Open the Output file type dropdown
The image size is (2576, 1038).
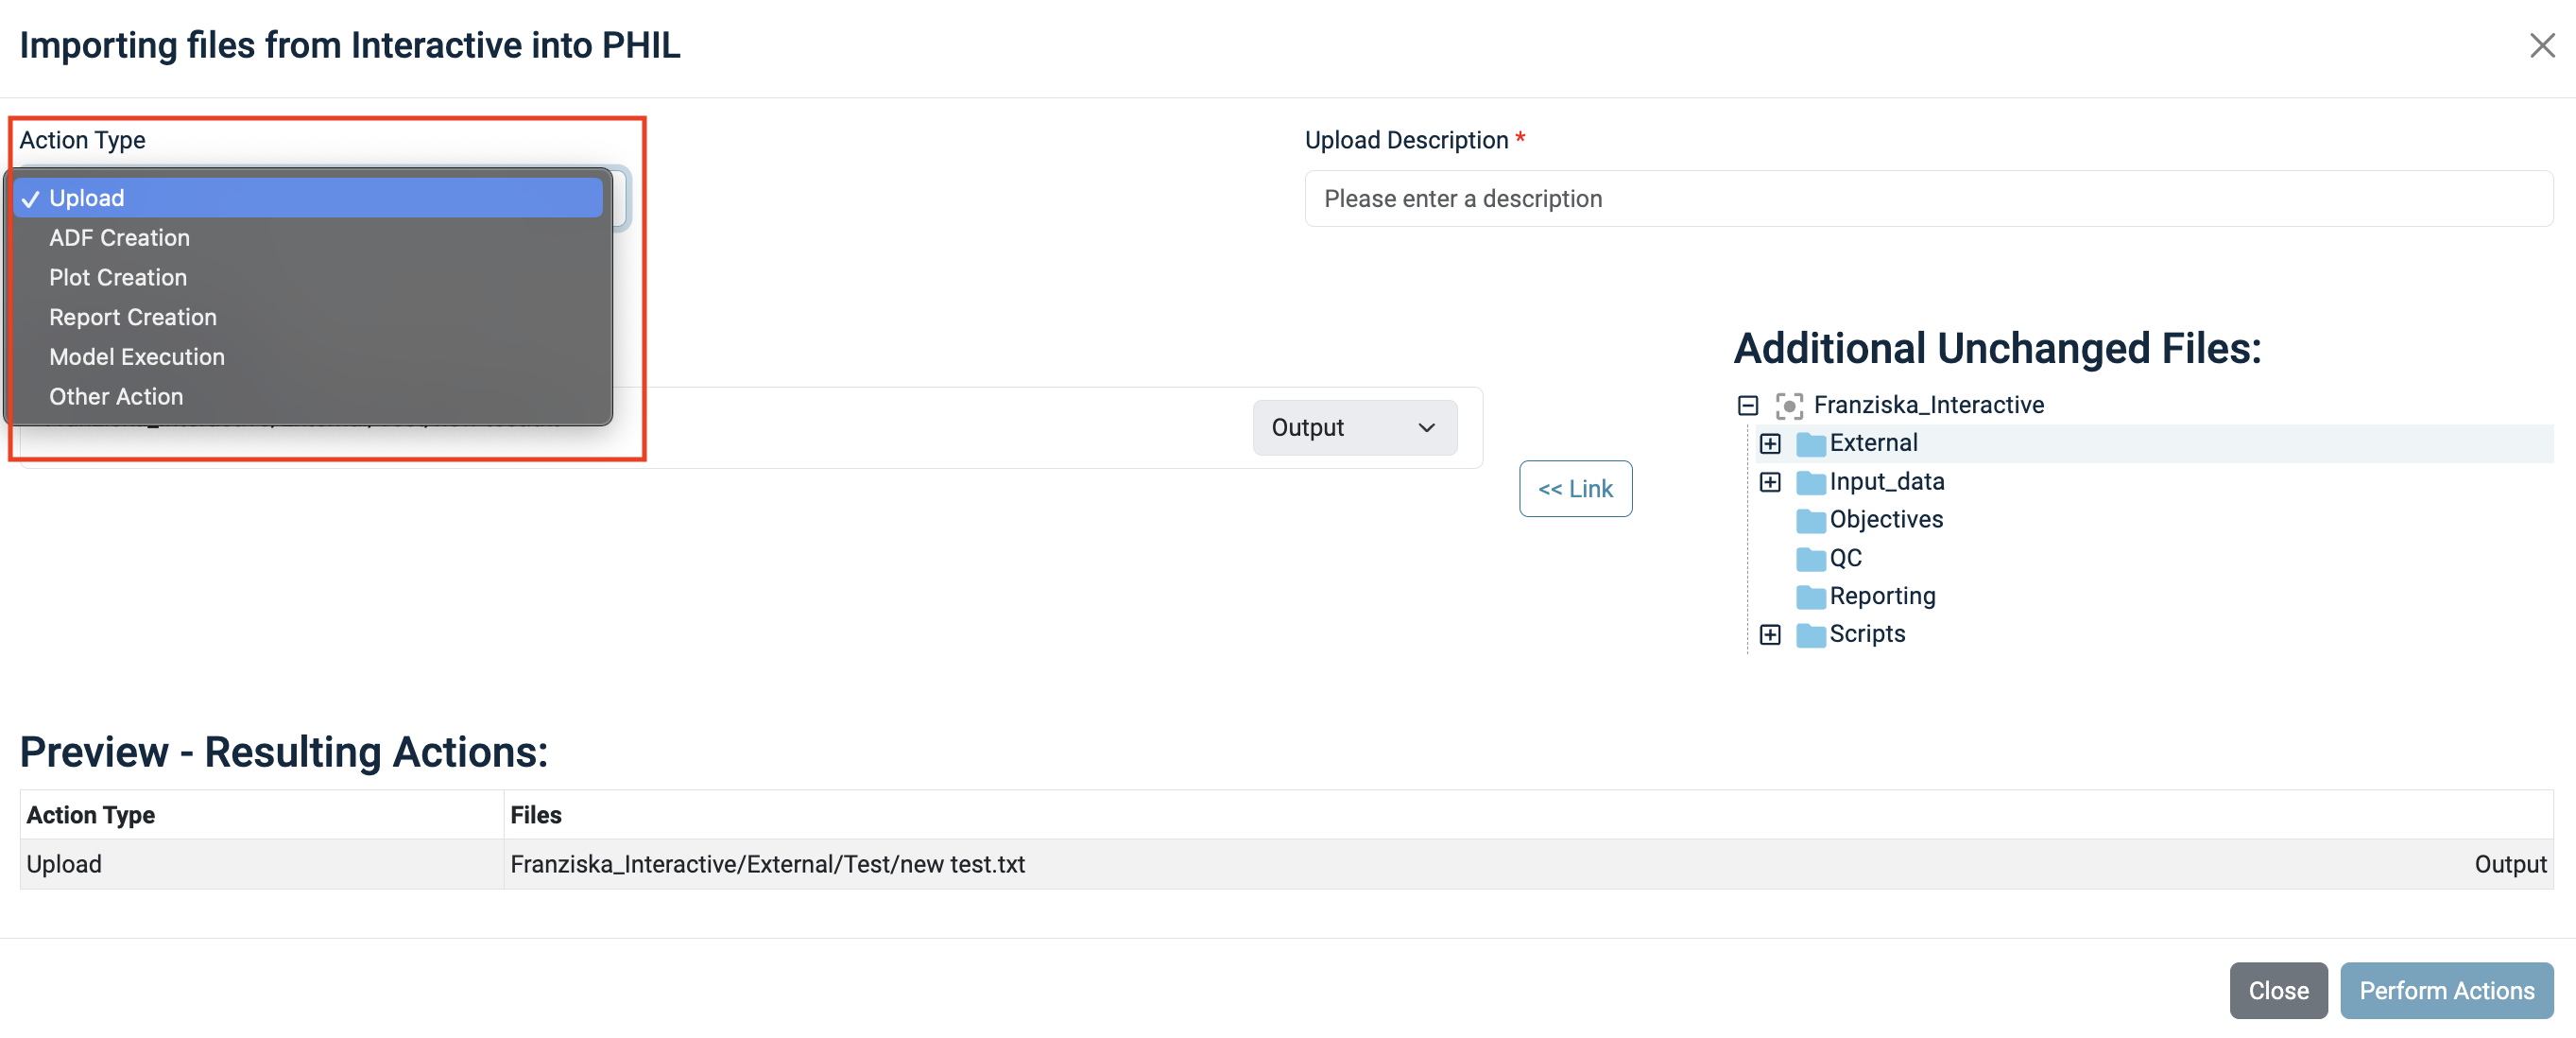click(1354, 428)
